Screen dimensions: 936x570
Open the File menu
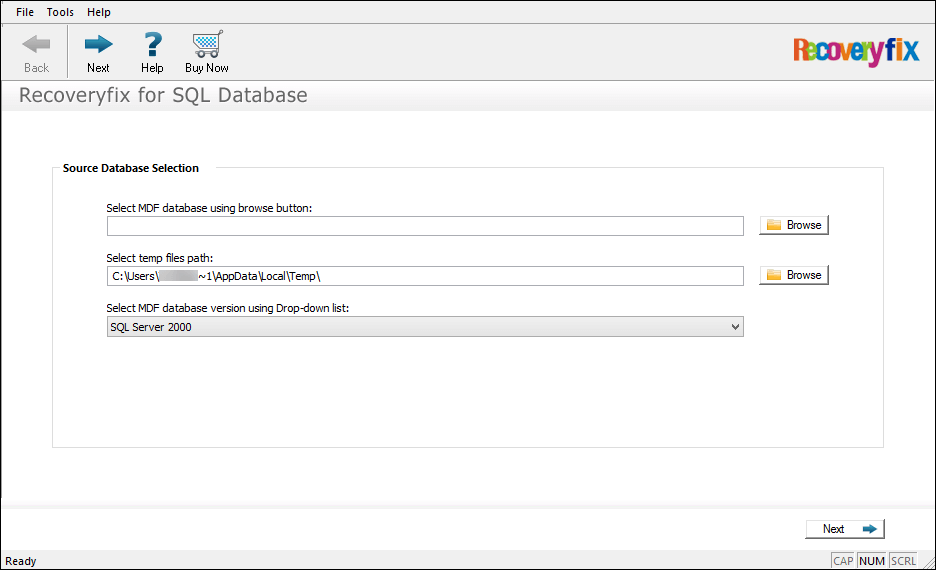25,12
